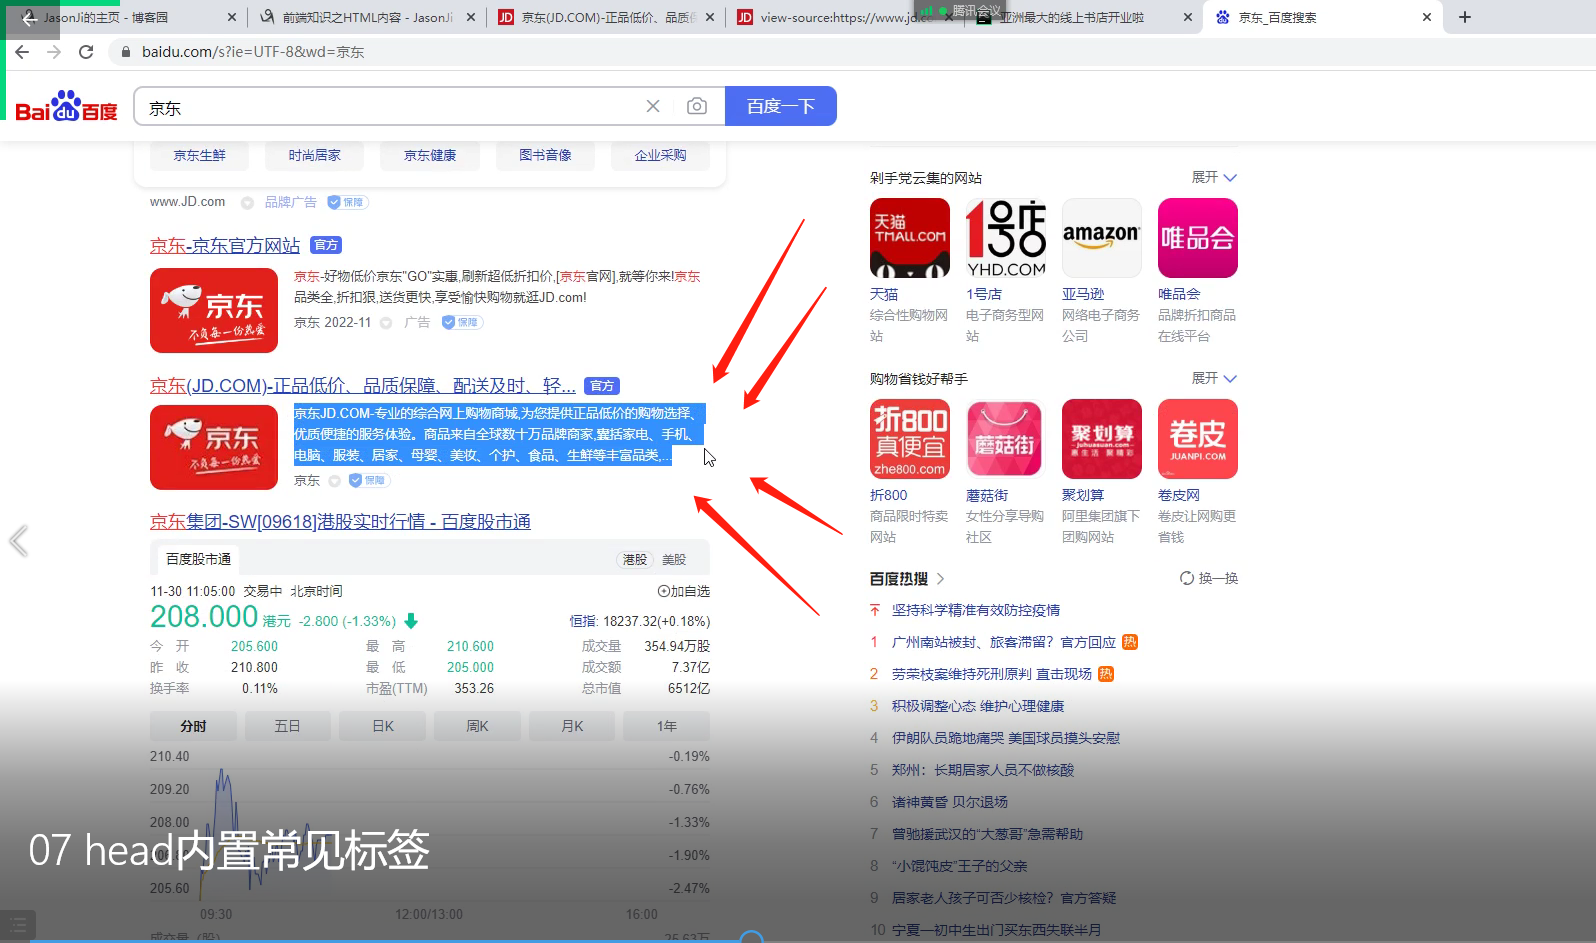Open hot search 广州南站被封、旅客滞留

pyautogui.click(x=1004, y=642)
